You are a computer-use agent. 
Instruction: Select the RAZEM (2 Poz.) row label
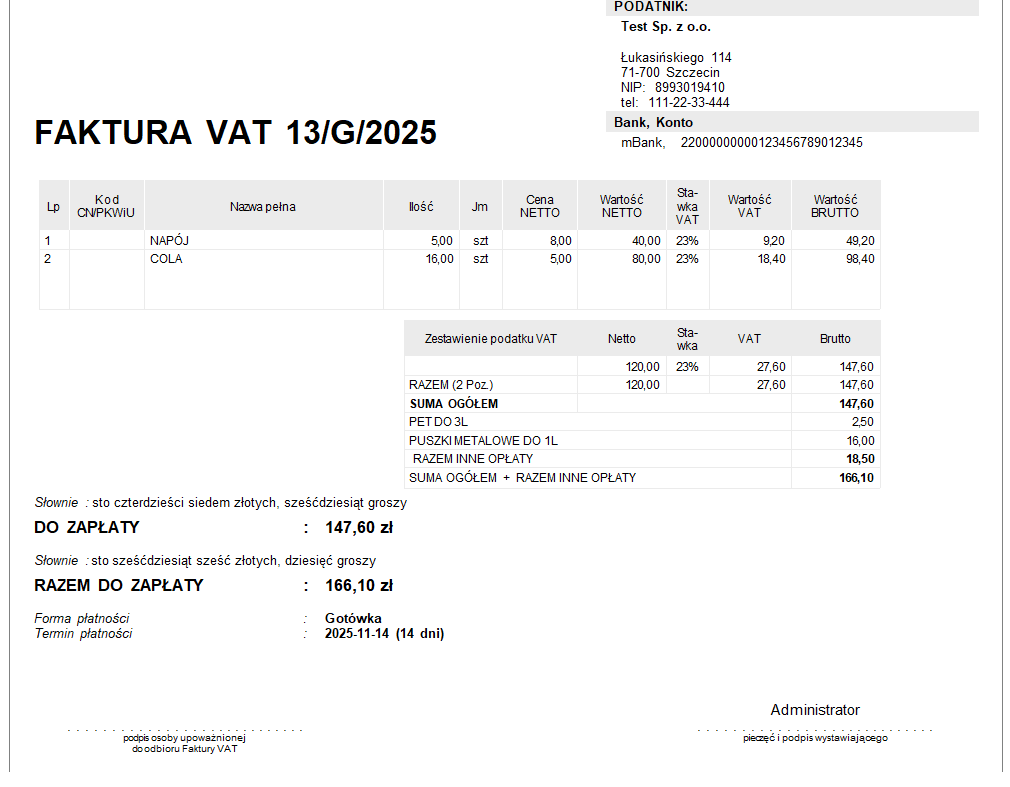coord(451,385)
